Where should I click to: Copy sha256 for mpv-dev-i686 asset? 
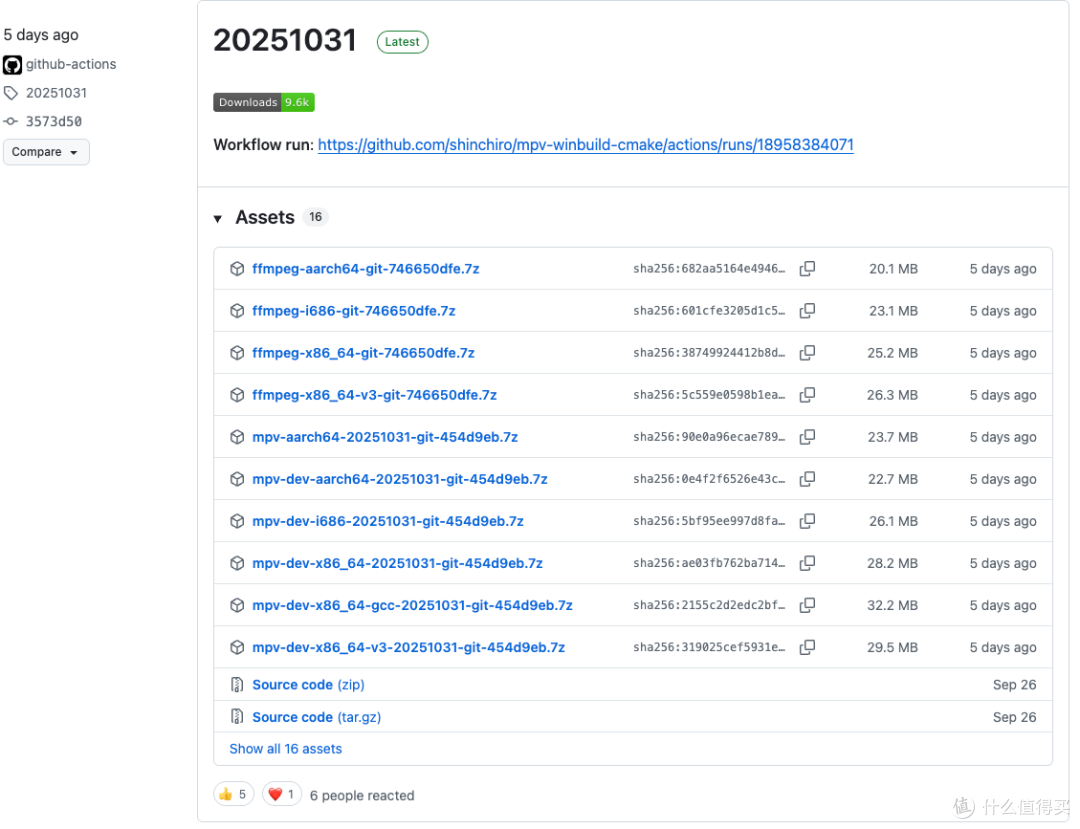[x=807, y=521]
